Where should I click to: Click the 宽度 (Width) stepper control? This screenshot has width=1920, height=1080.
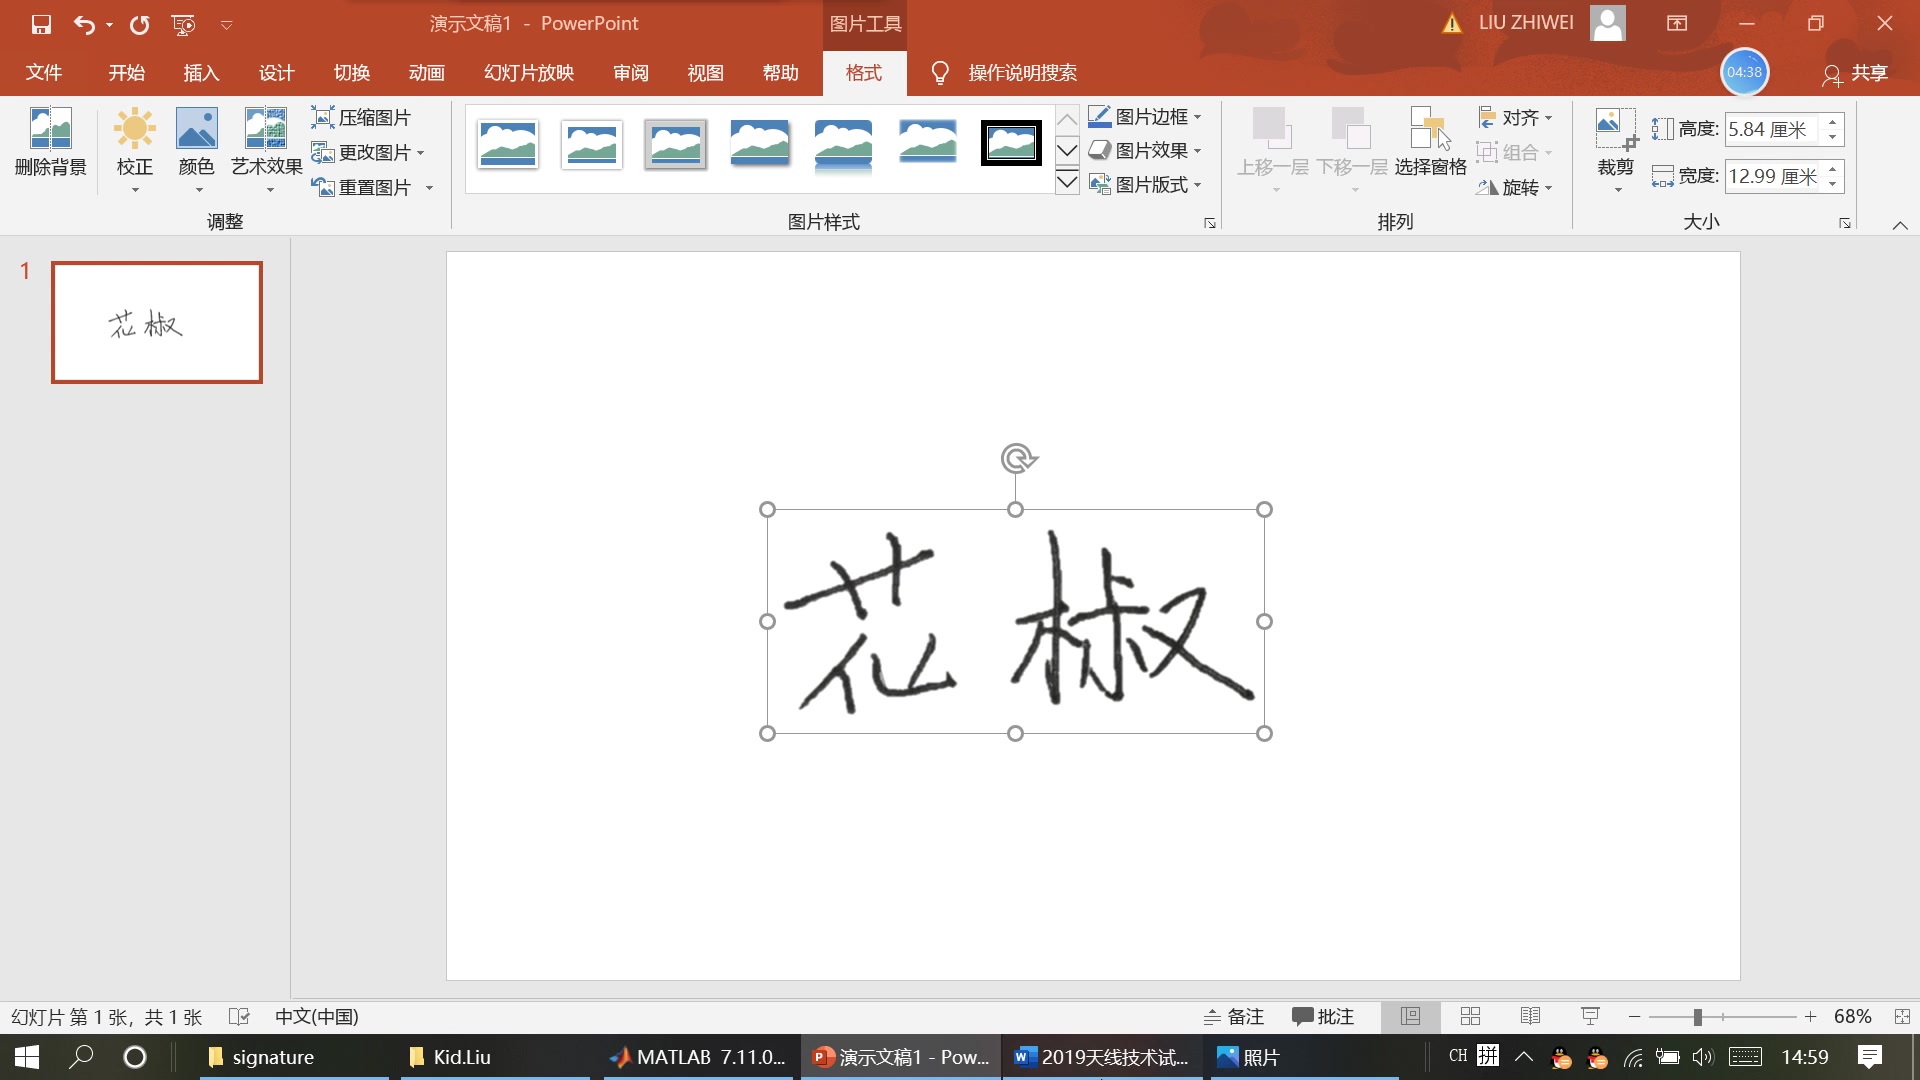(x=1832, y=175)
